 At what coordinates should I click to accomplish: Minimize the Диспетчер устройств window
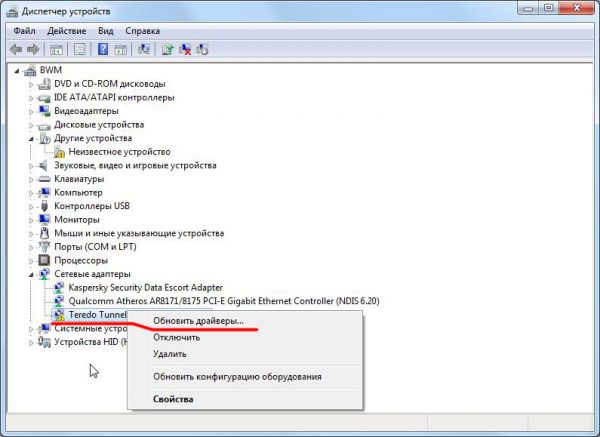point(528,8)
